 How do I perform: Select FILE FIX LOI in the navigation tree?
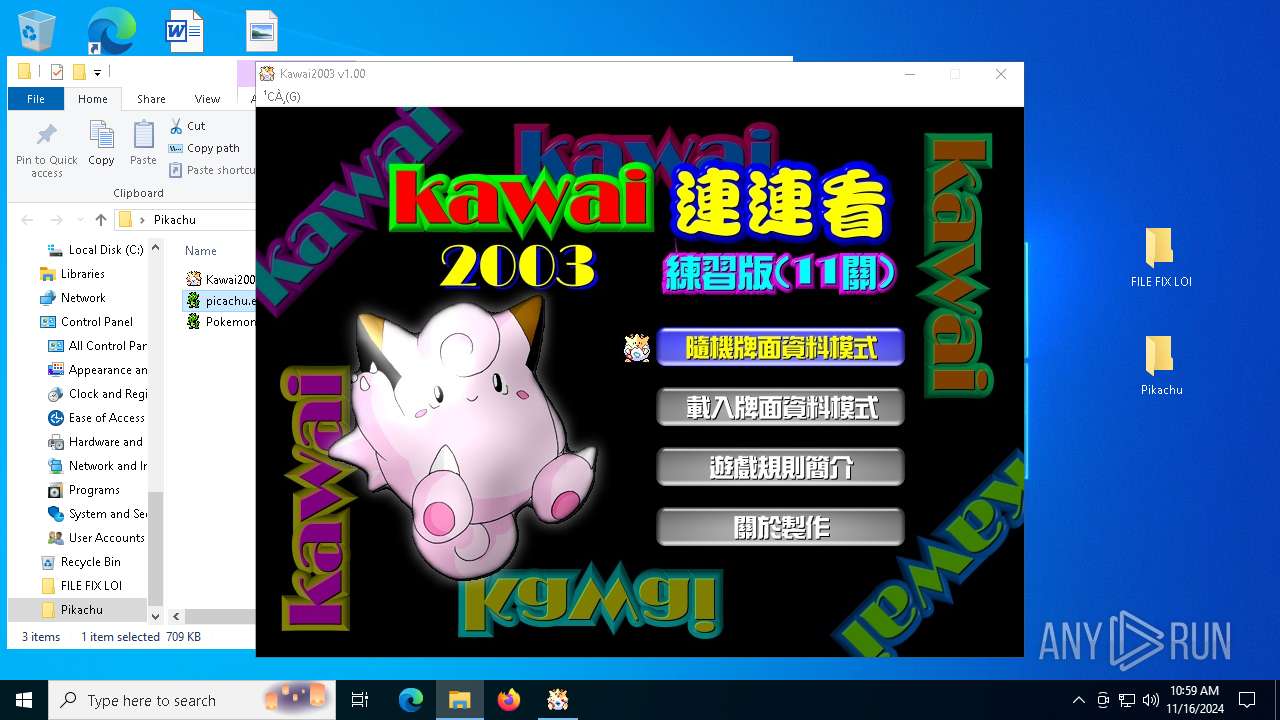click(x=80, y=586)
